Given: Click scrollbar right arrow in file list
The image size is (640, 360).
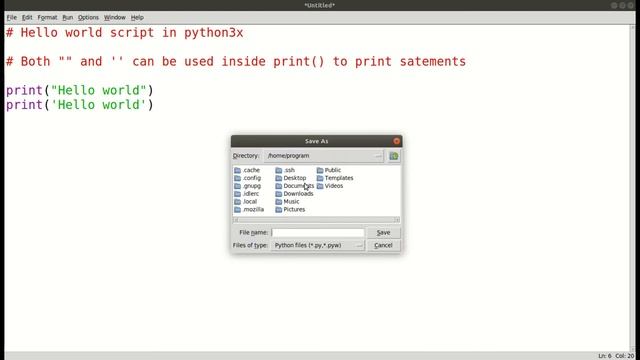Looking at the screenshot, I should tap(397, 220).
